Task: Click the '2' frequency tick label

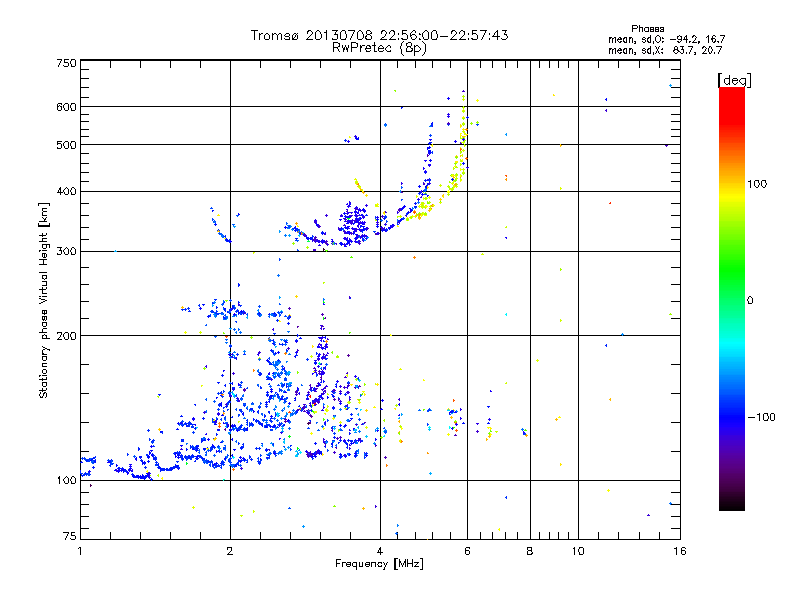Action: (x=230, y=551)
